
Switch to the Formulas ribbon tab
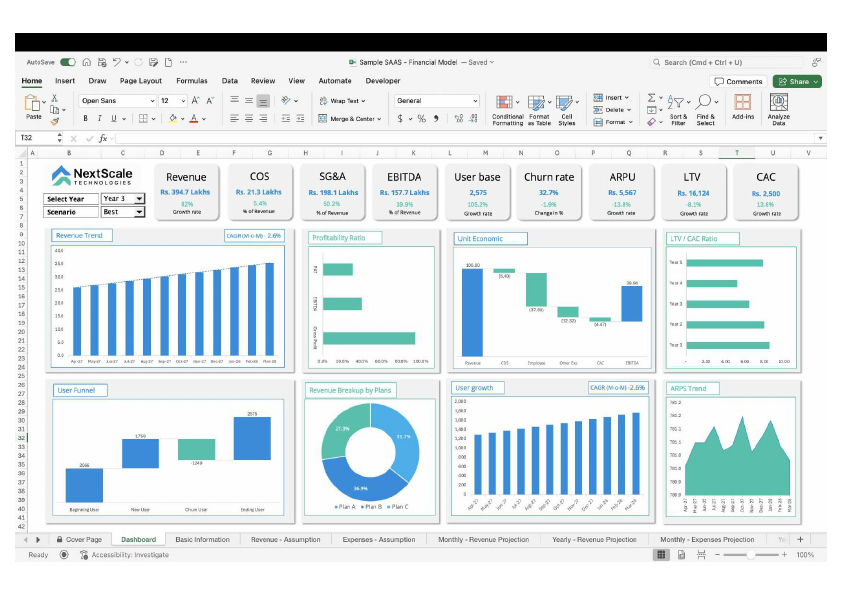pyautogui.click(x=191, y=81)
